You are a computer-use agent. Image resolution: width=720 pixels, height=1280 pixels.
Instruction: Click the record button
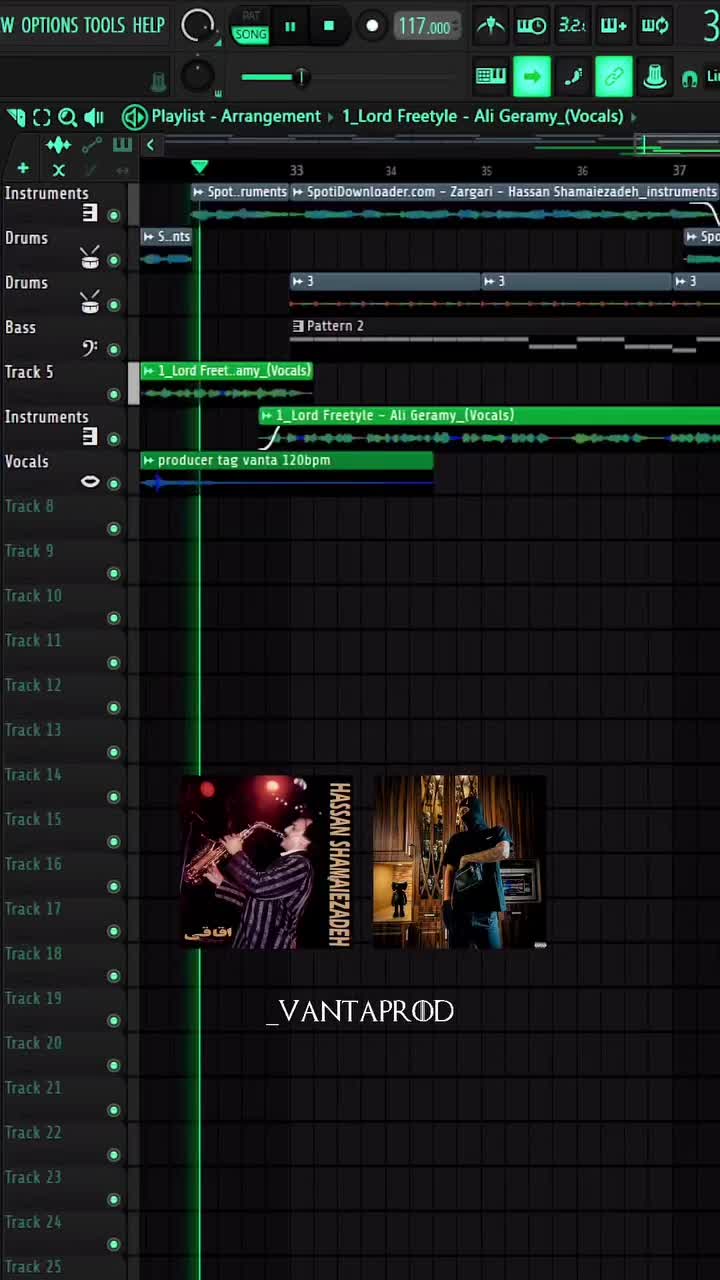372,27
